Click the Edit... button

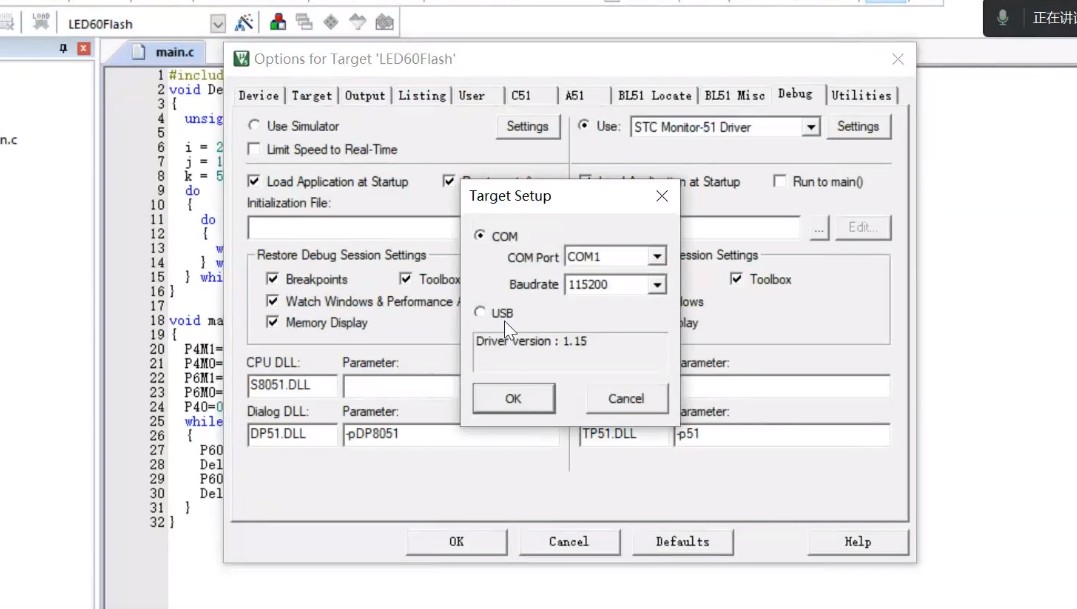click(863, 227)
